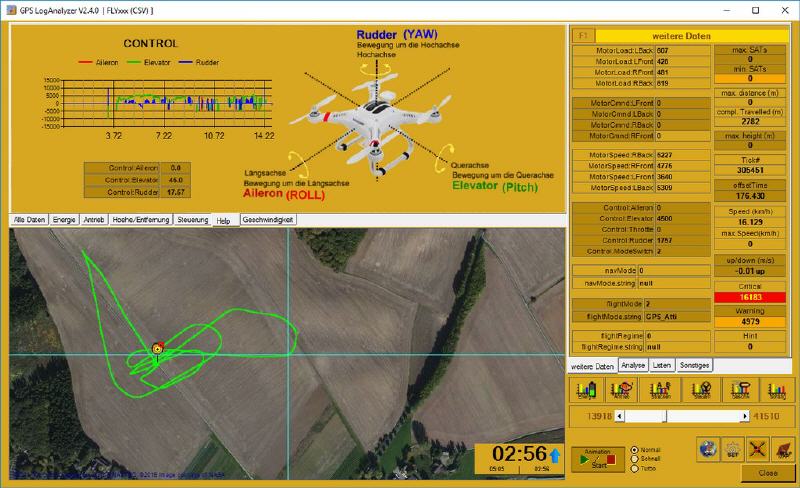Click the crossed-out red X icon

[758, 449]
